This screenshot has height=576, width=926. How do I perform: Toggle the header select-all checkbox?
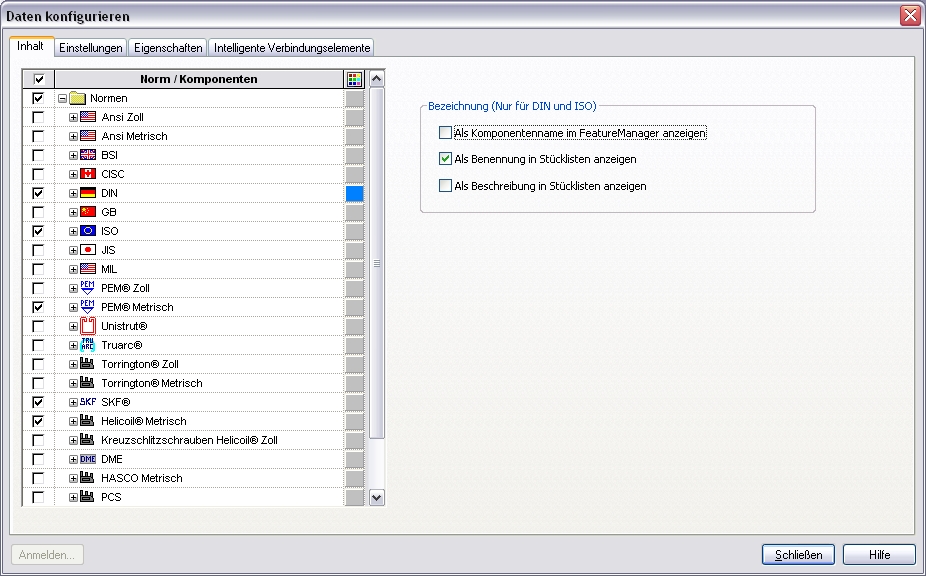[39, 79]
